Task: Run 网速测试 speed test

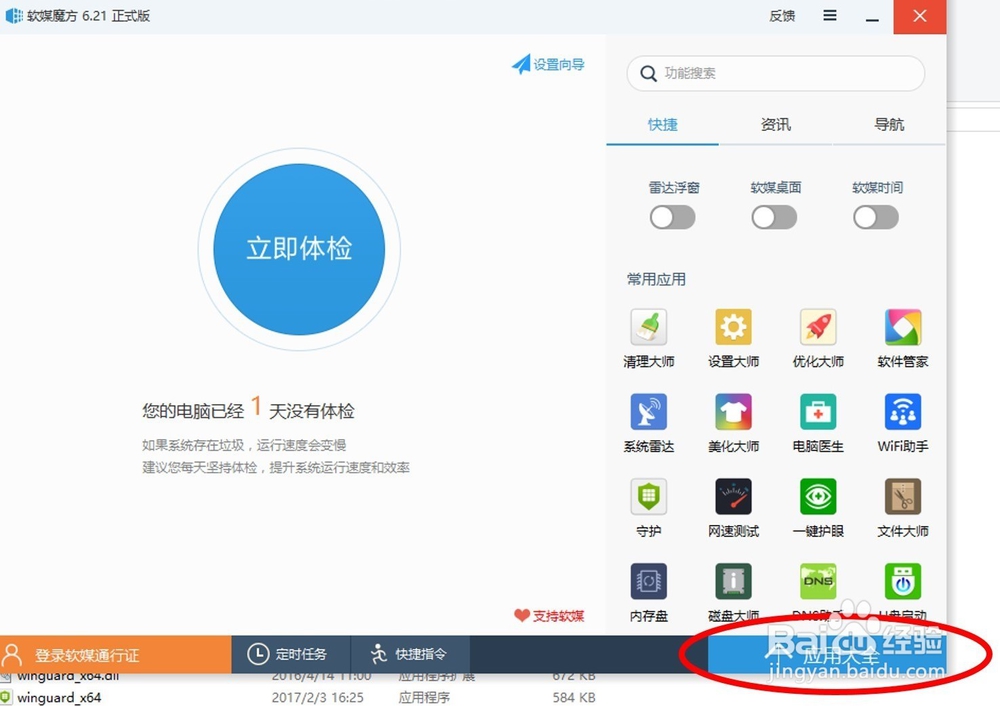Action: pyautogui.click(x=733, y=505)
